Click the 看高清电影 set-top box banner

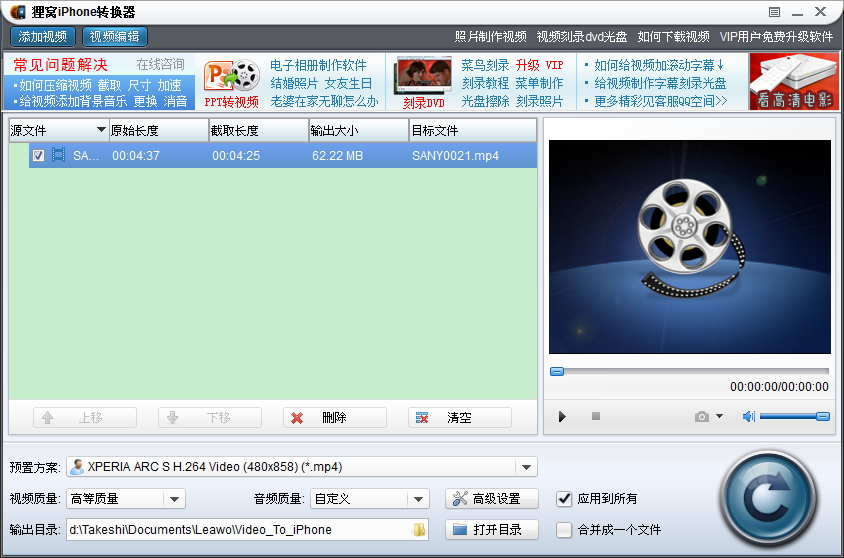[794, 81]
